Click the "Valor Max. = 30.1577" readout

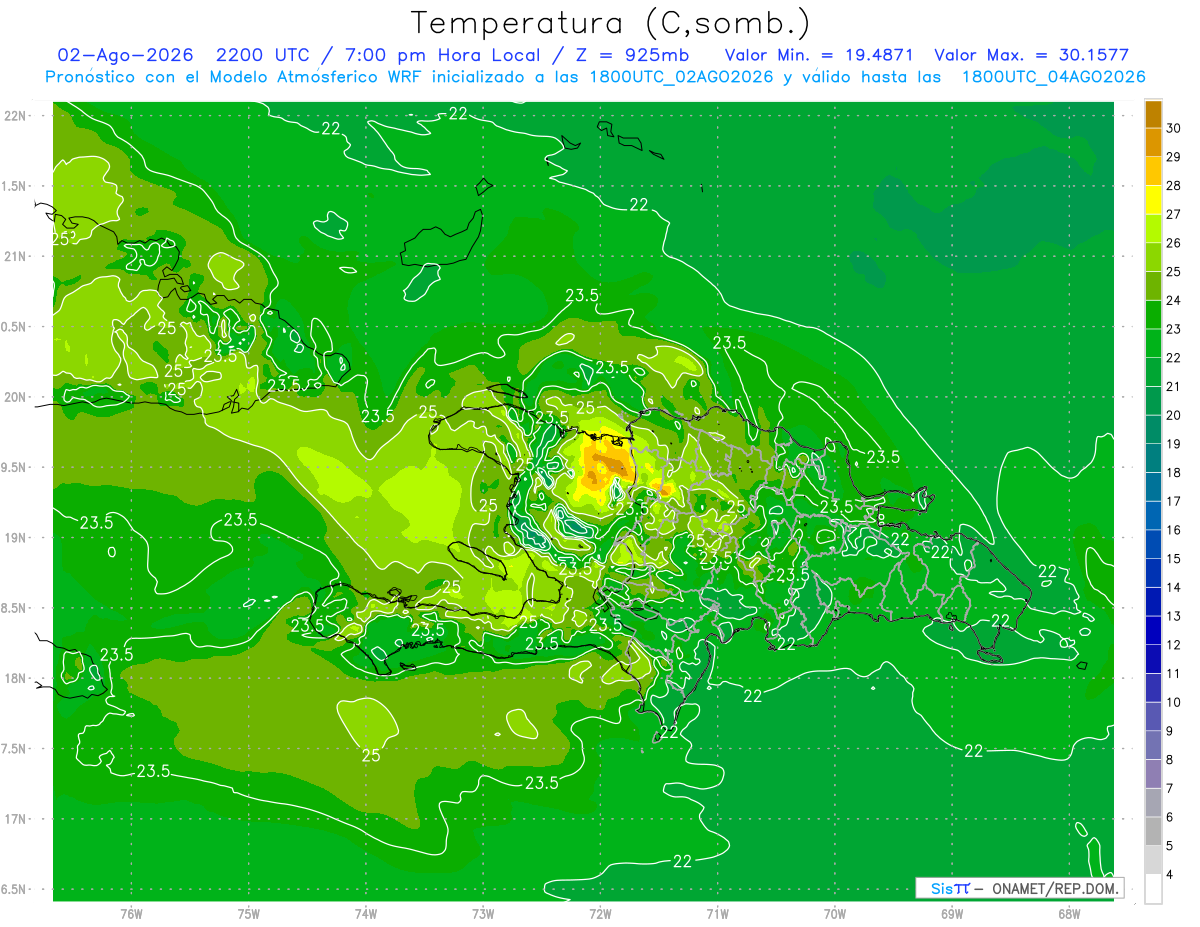point(1031,55)
